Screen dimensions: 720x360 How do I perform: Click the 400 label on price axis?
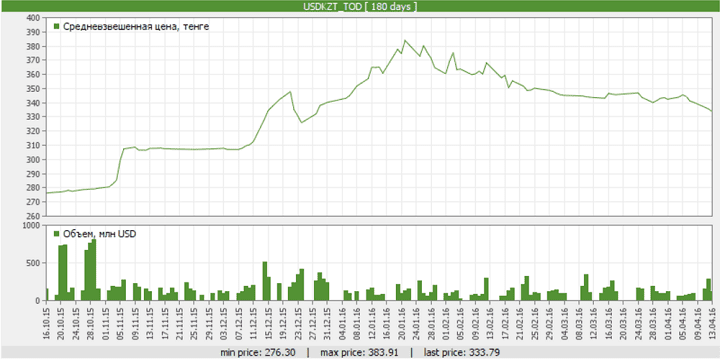click(x=35, y=18)
